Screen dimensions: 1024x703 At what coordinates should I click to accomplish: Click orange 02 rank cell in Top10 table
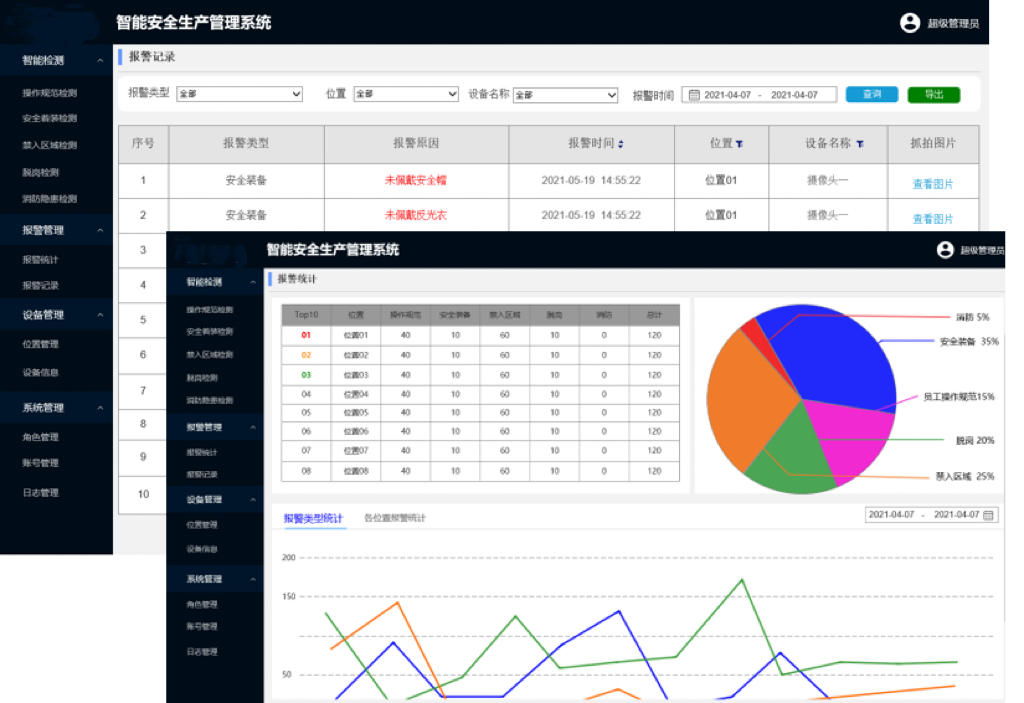pyautogui.click(x=306, y=355)
